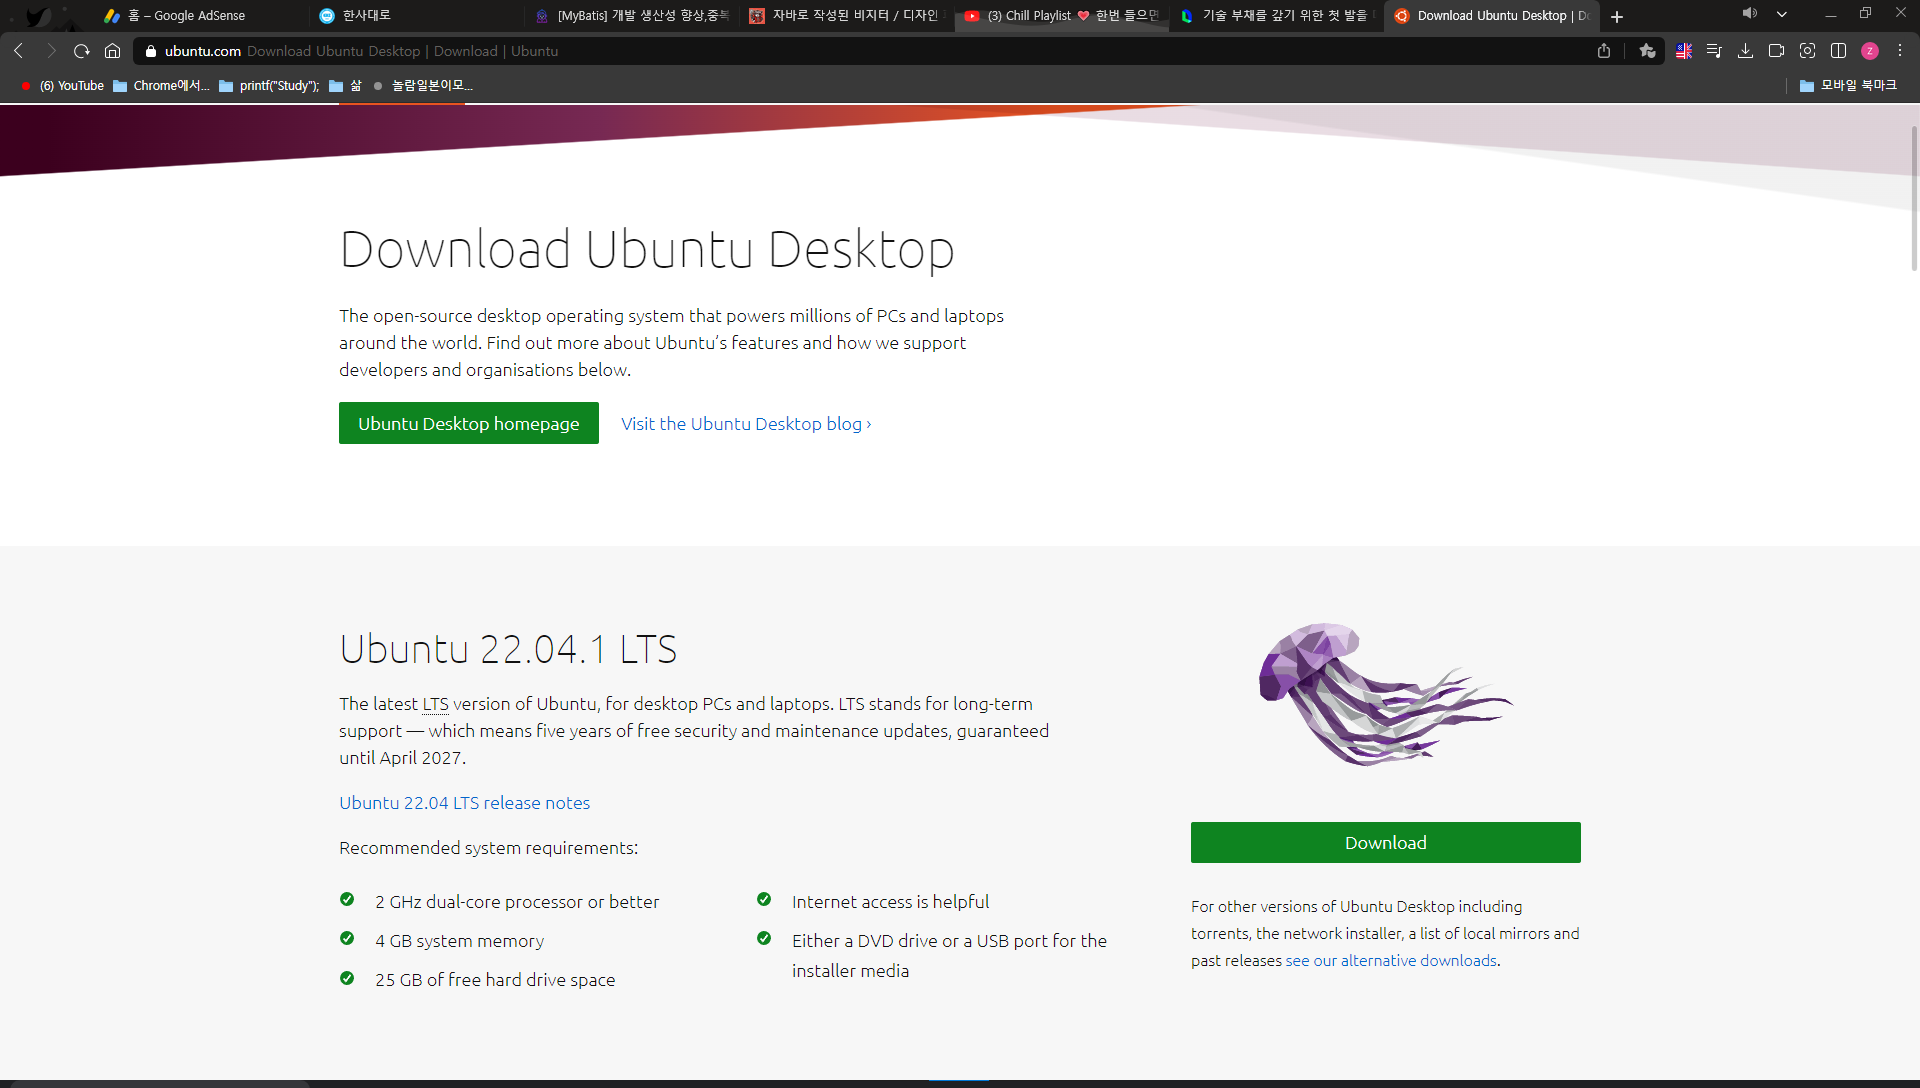This screenshot has height=1088, width=1920.
Task: Visit the Ubuntu Desktop blog link
Action: (x=746, y=424)
